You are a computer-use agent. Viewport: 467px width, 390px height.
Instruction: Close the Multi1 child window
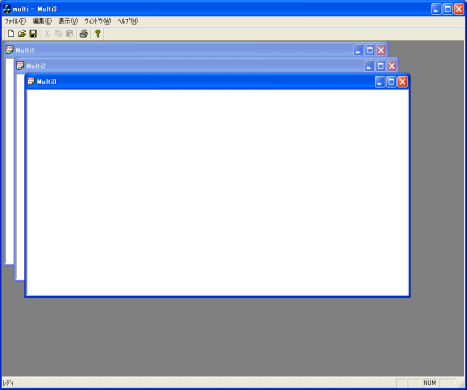click(x=381, y=50)
